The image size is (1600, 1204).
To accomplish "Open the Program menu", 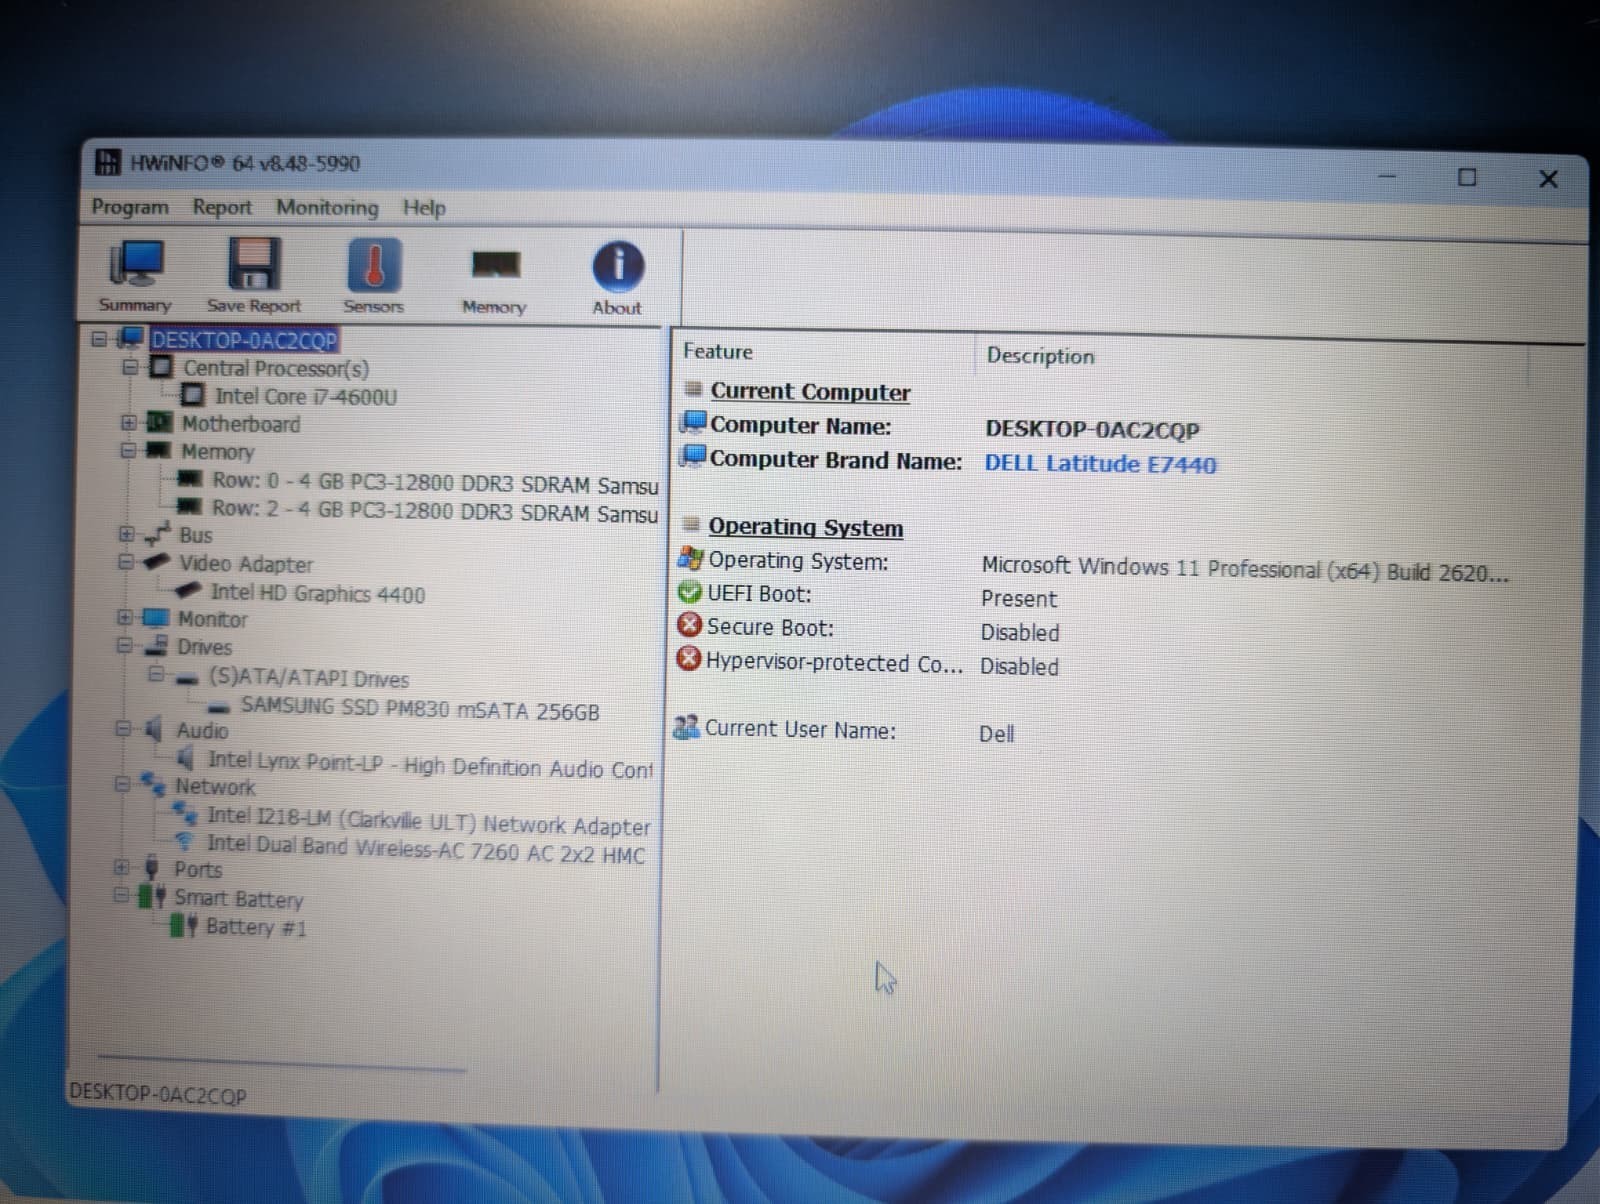I will tap(130, 207).
